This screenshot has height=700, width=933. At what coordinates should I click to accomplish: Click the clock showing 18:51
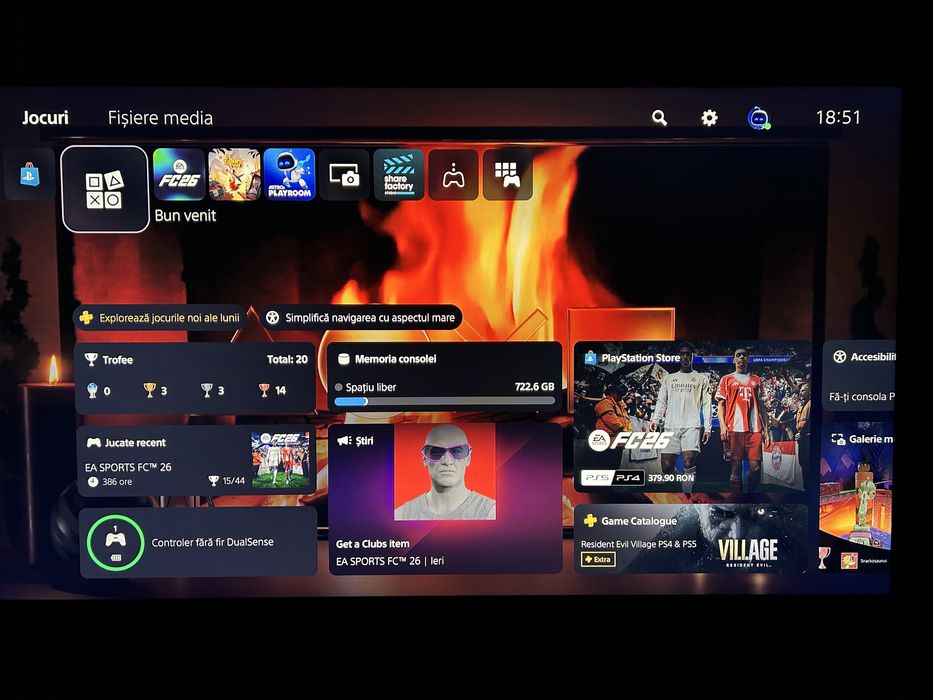(838, 118)
